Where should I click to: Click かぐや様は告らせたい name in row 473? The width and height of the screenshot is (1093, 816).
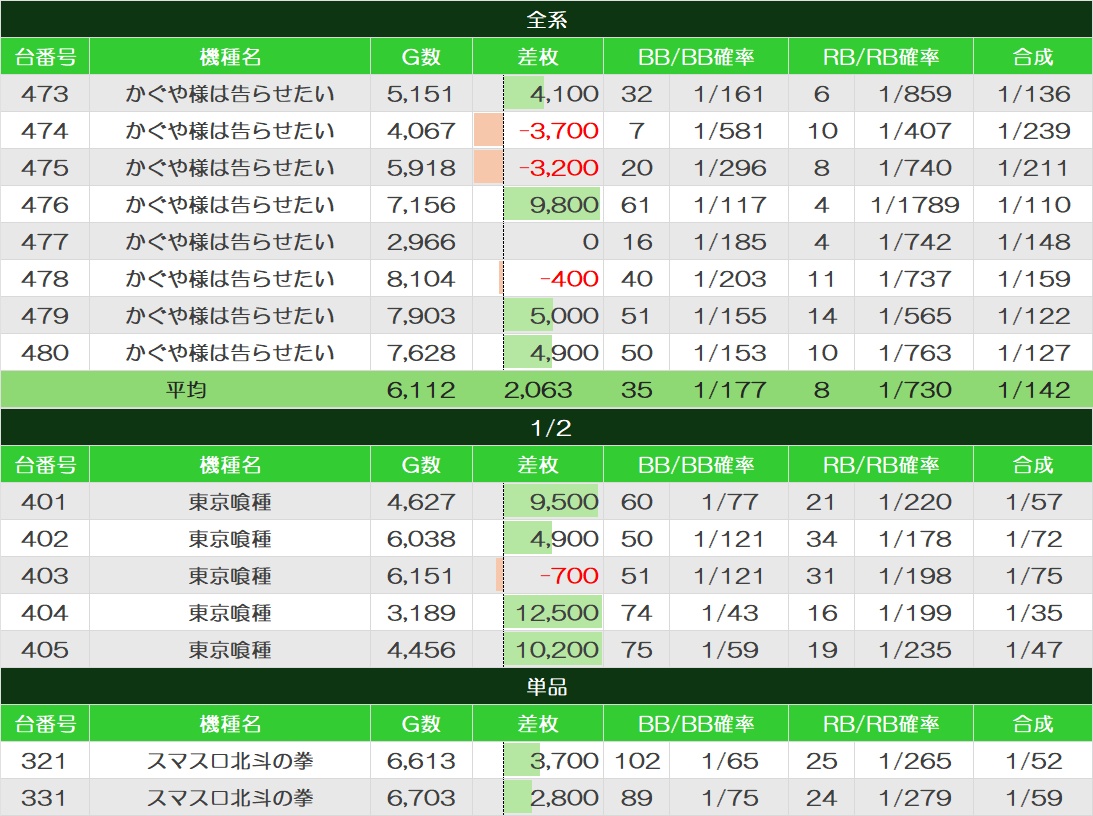point(229,93)
